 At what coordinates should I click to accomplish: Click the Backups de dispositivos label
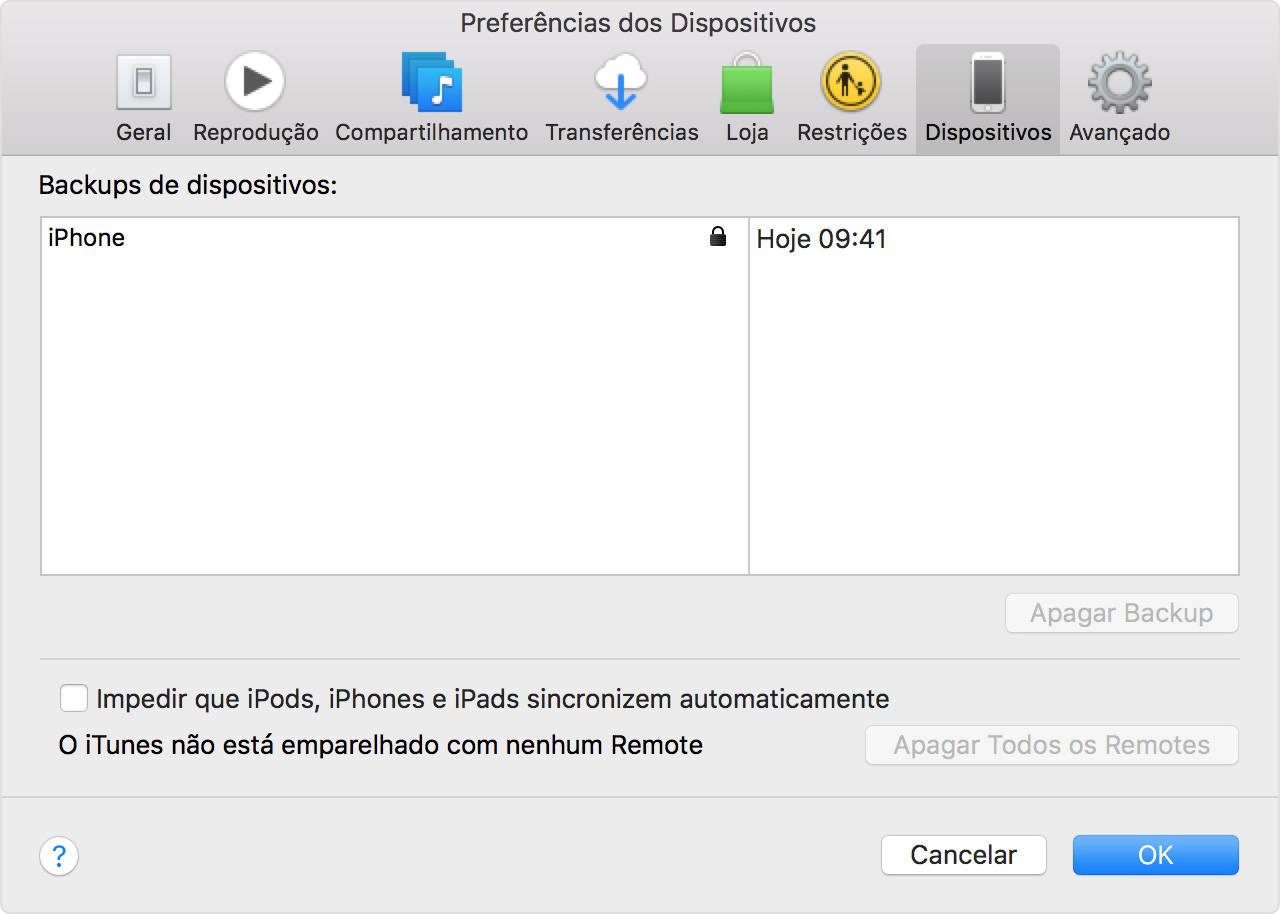189,185
